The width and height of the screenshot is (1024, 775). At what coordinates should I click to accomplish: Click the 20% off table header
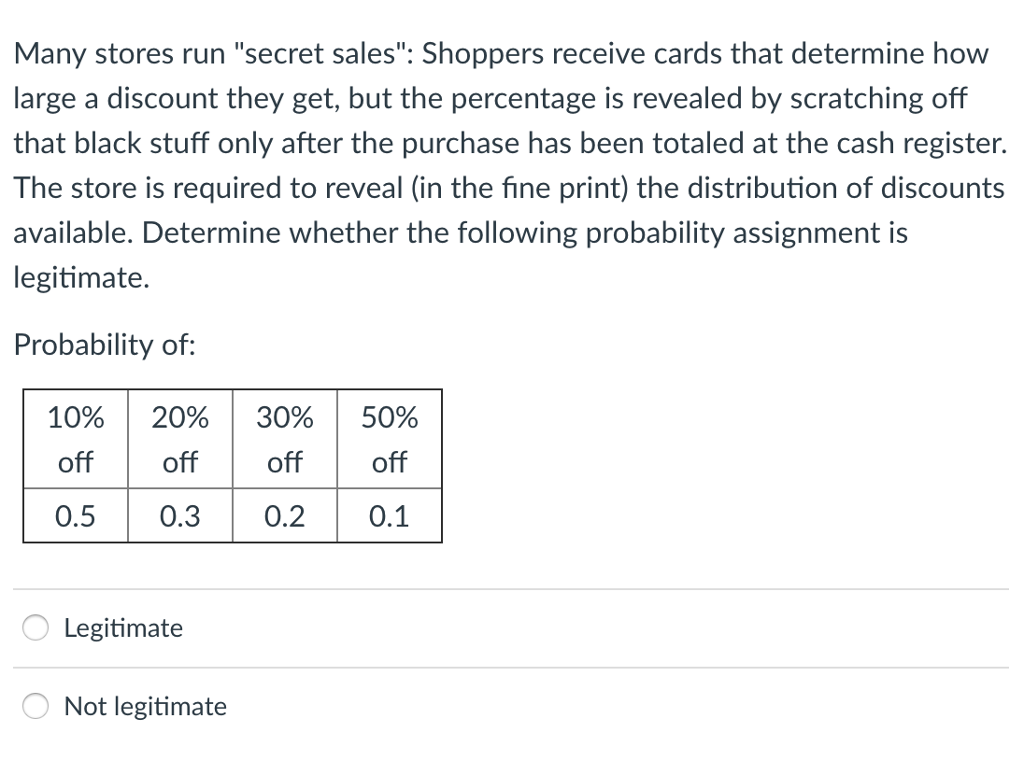(180, 438)
